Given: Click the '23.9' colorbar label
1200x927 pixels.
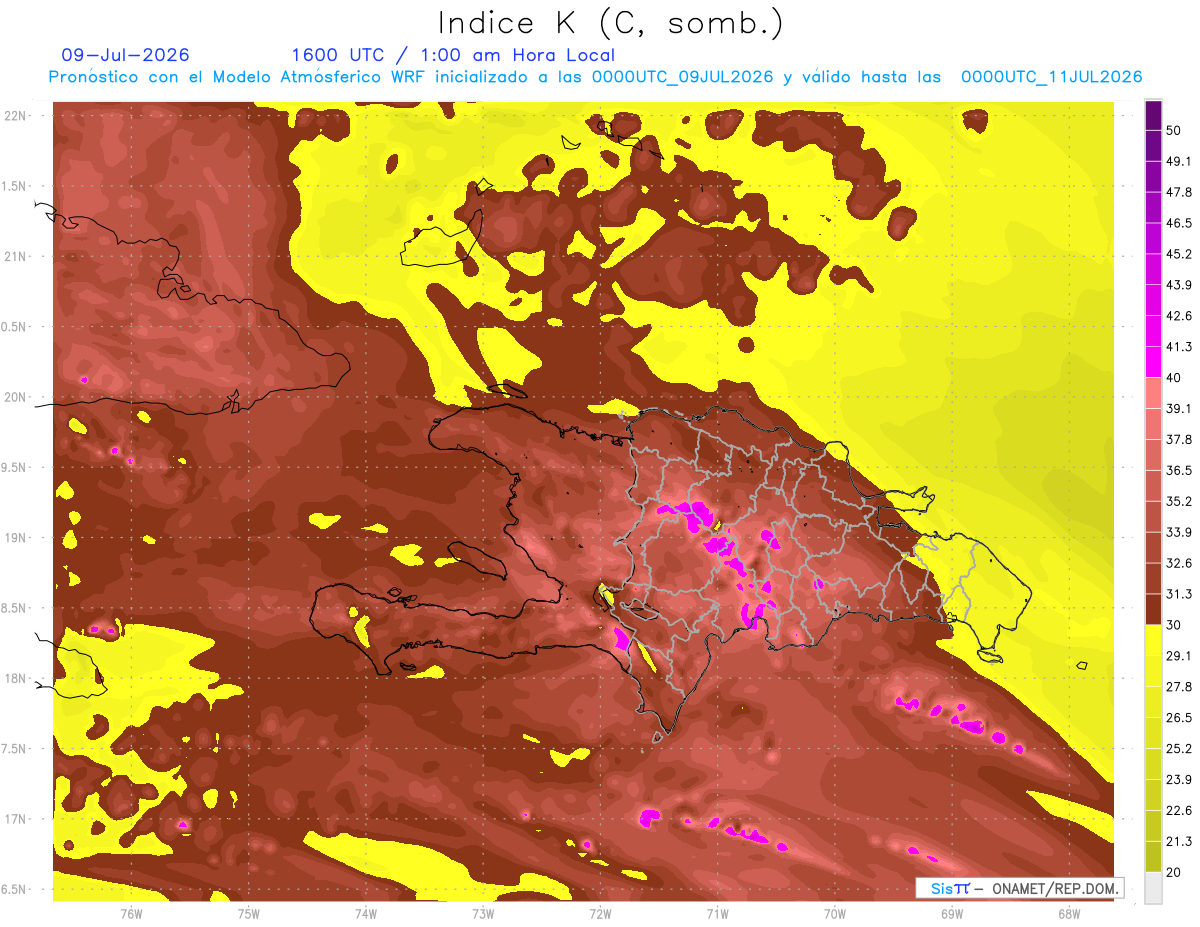Looking at the screenshot, I should click(1179, 780).
